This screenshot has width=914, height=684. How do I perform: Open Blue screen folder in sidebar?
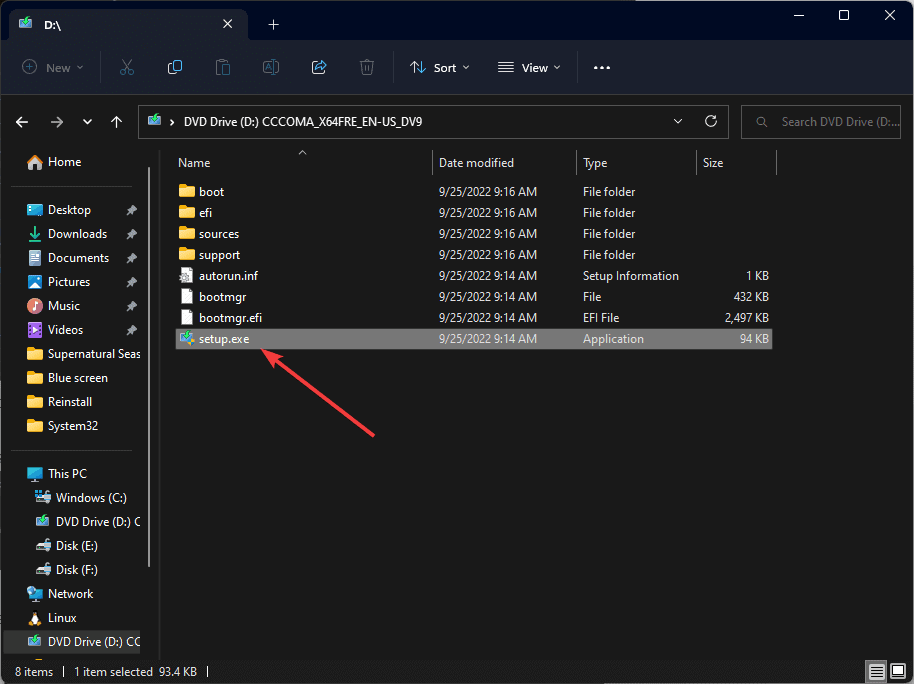(x=68, y=378)
